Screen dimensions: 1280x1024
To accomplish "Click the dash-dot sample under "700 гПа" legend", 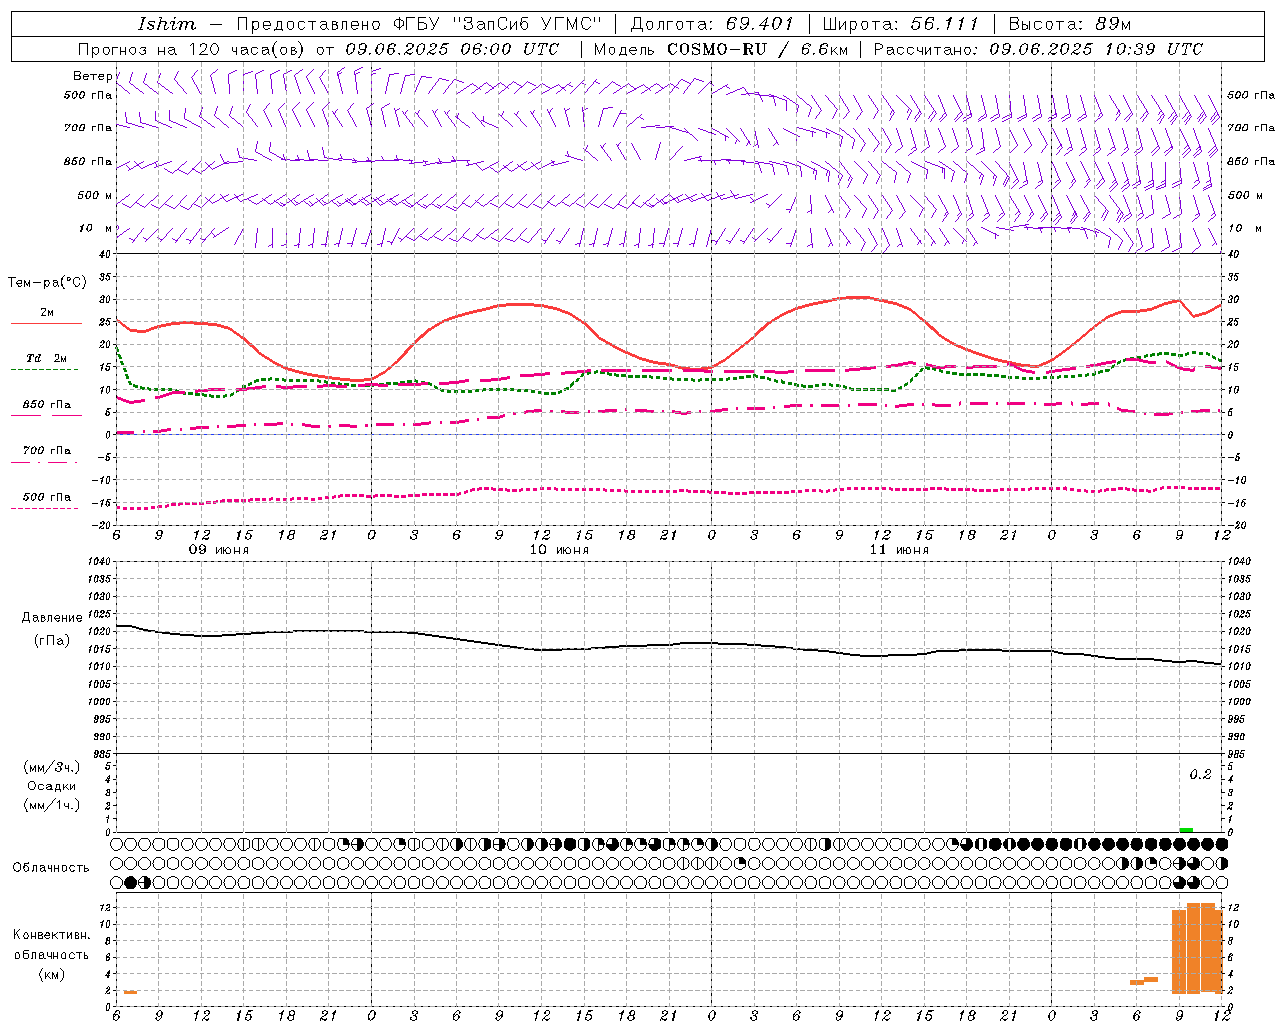I will pos(44,462).
